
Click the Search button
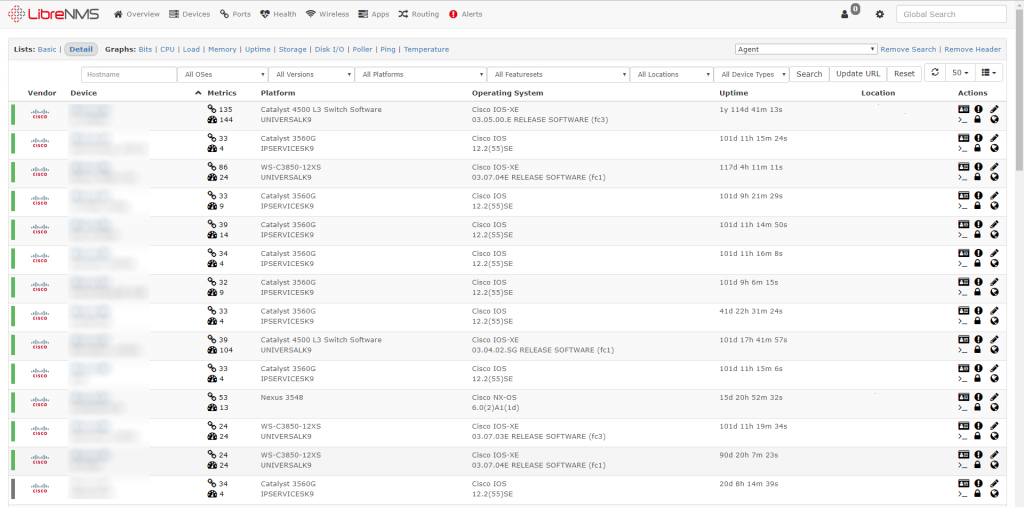(x=809, y=74)
